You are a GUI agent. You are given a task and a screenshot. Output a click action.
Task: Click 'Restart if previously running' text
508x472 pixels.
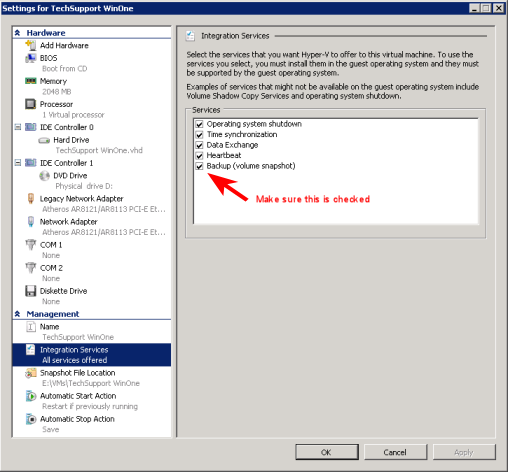90,406
